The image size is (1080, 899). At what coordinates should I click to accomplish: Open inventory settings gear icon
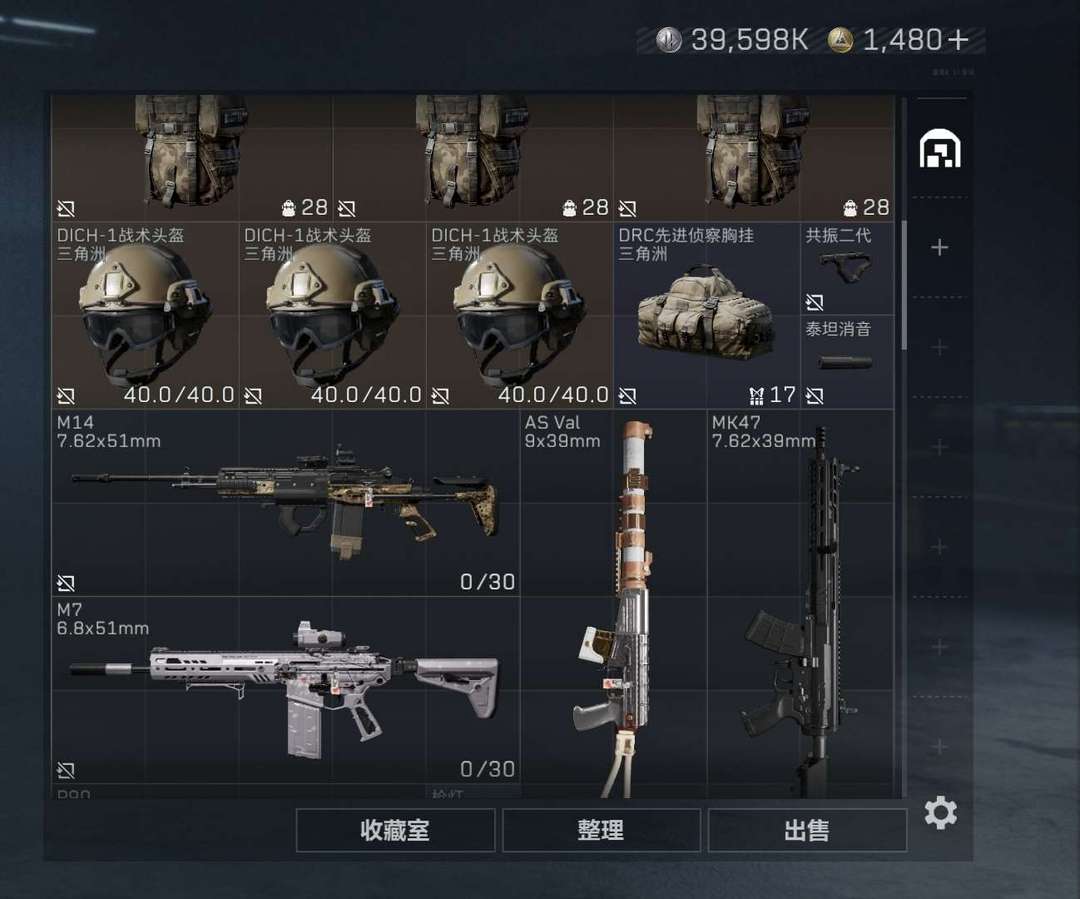coord(940,813)
